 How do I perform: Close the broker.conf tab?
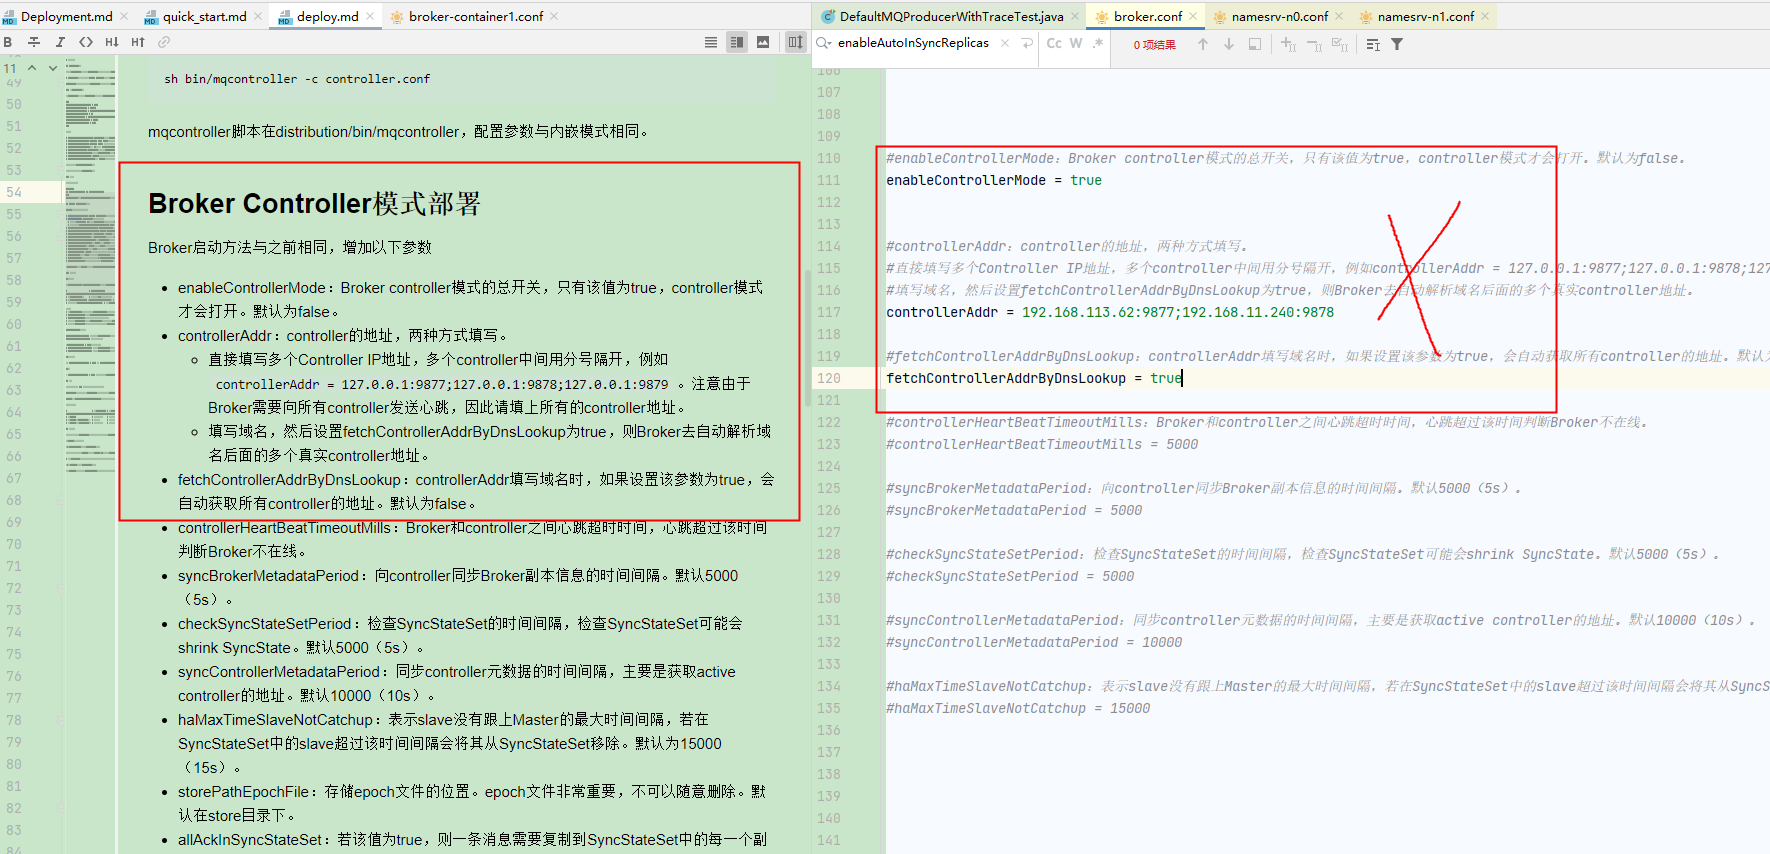click(1193, 16)
